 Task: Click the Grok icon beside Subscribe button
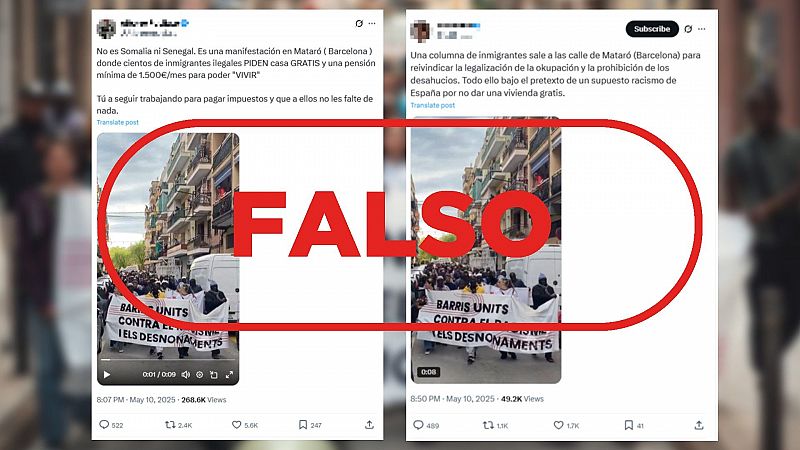pyautogui.click(x=688, y=29)
